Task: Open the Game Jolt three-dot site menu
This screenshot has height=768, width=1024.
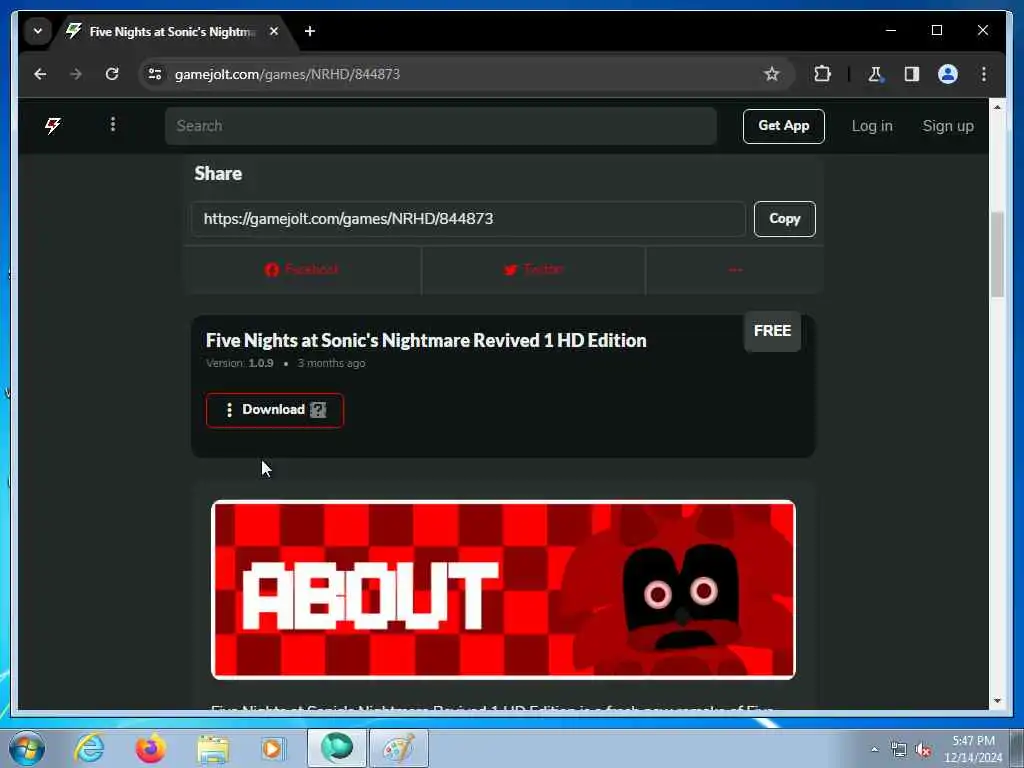Action: (113, 124)
